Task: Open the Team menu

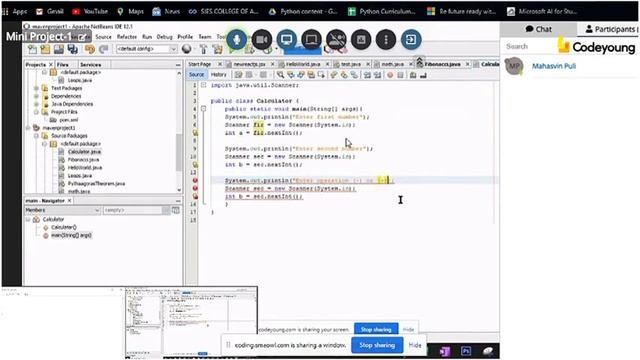Action: (x=204, y=37)
